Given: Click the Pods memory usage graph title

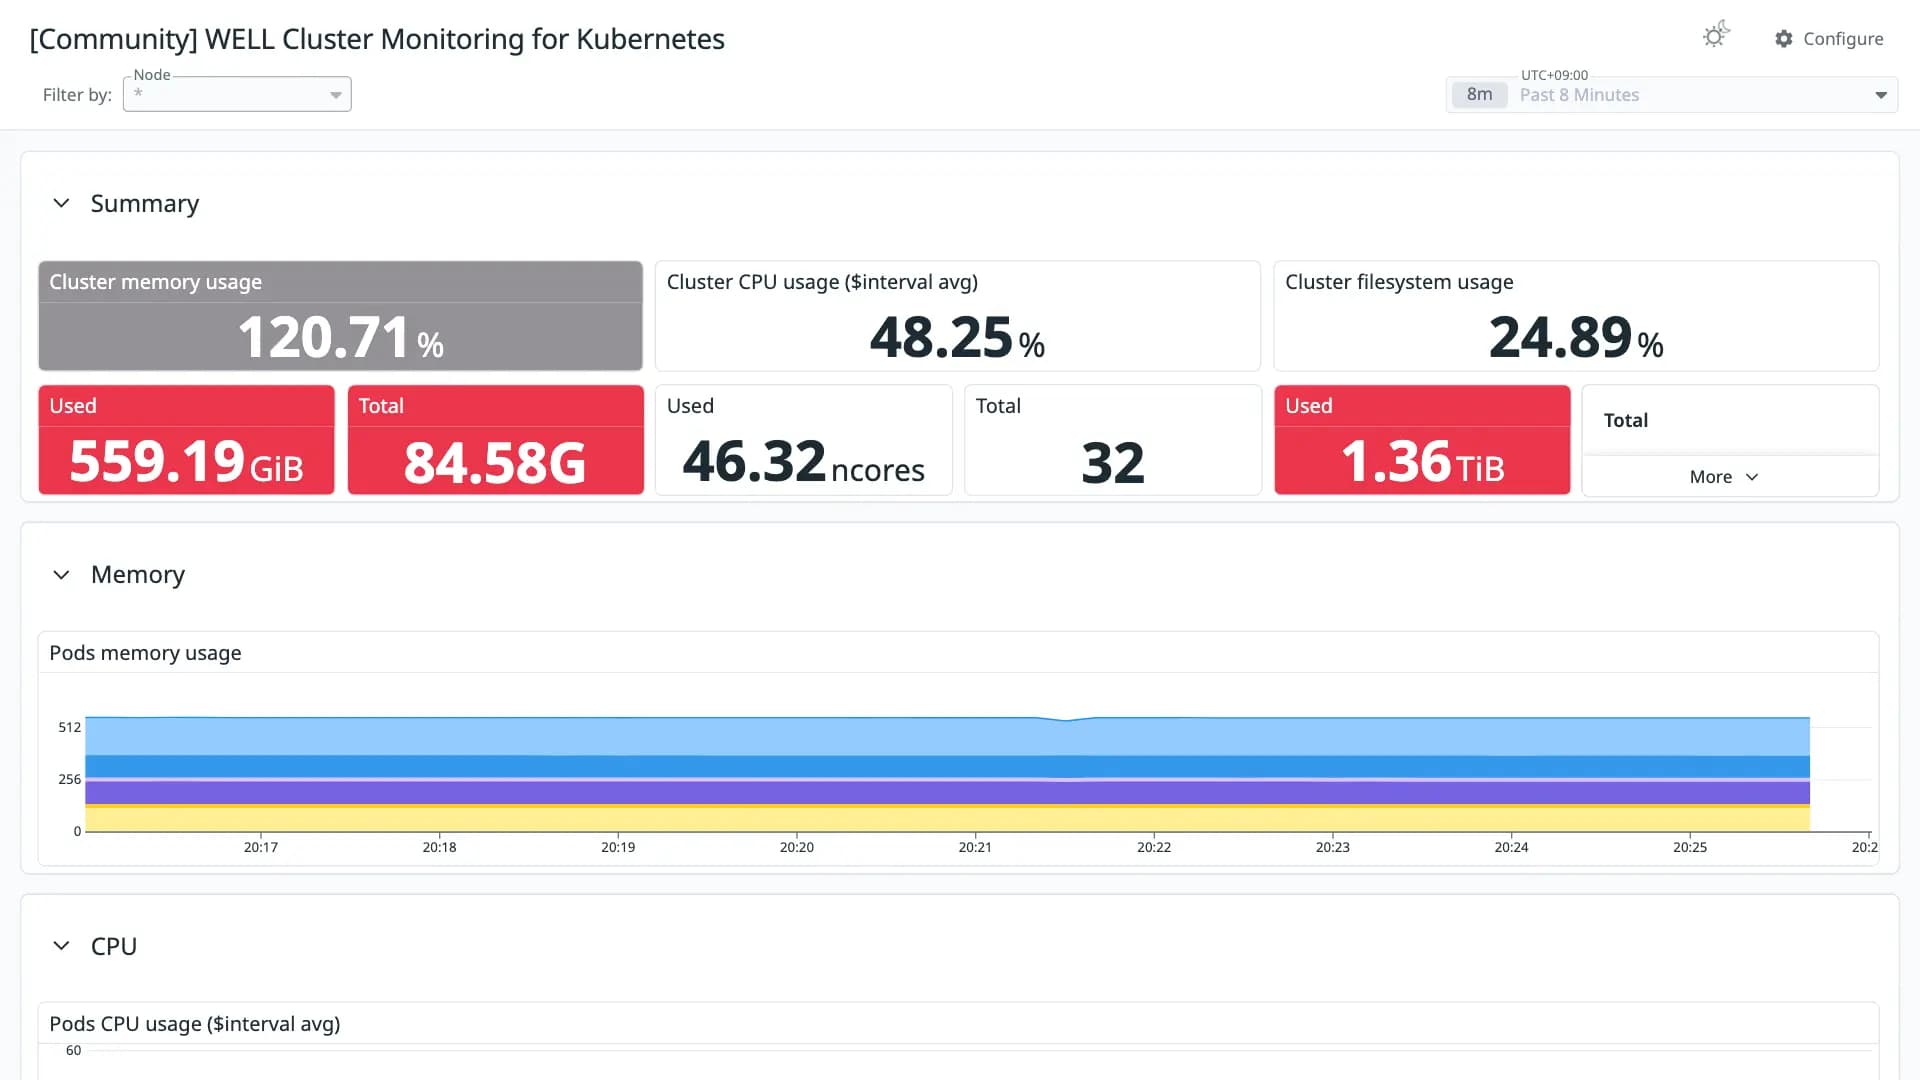Looking at the screenshot, I should 145,653.
